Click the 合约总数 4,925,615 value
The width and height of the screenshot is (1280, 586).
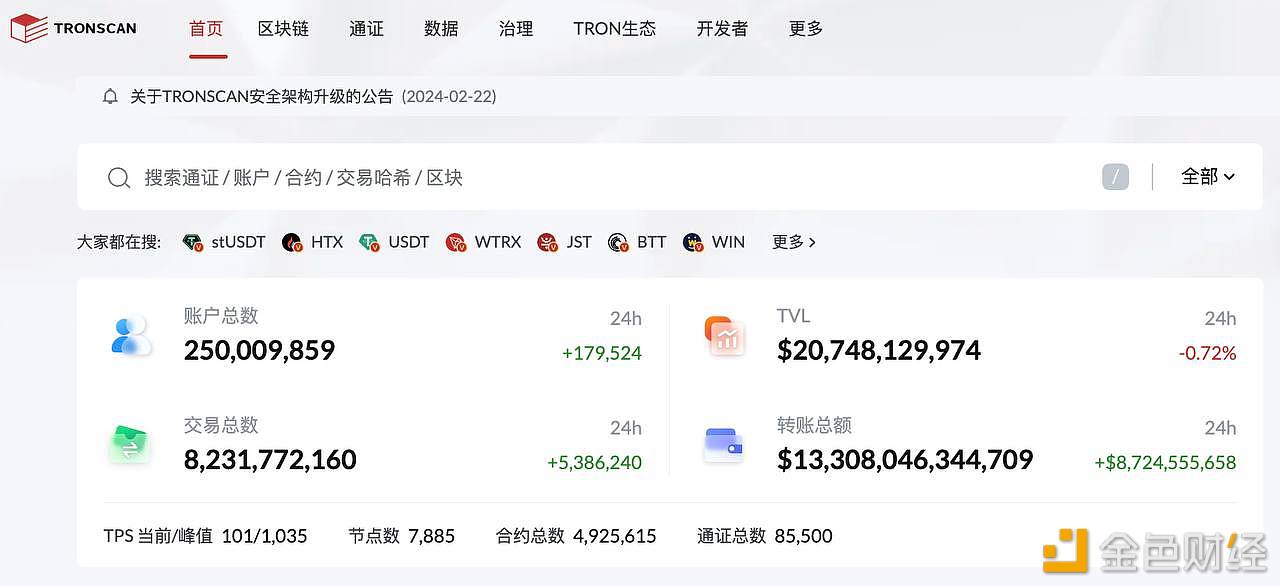tap(615, 536)
